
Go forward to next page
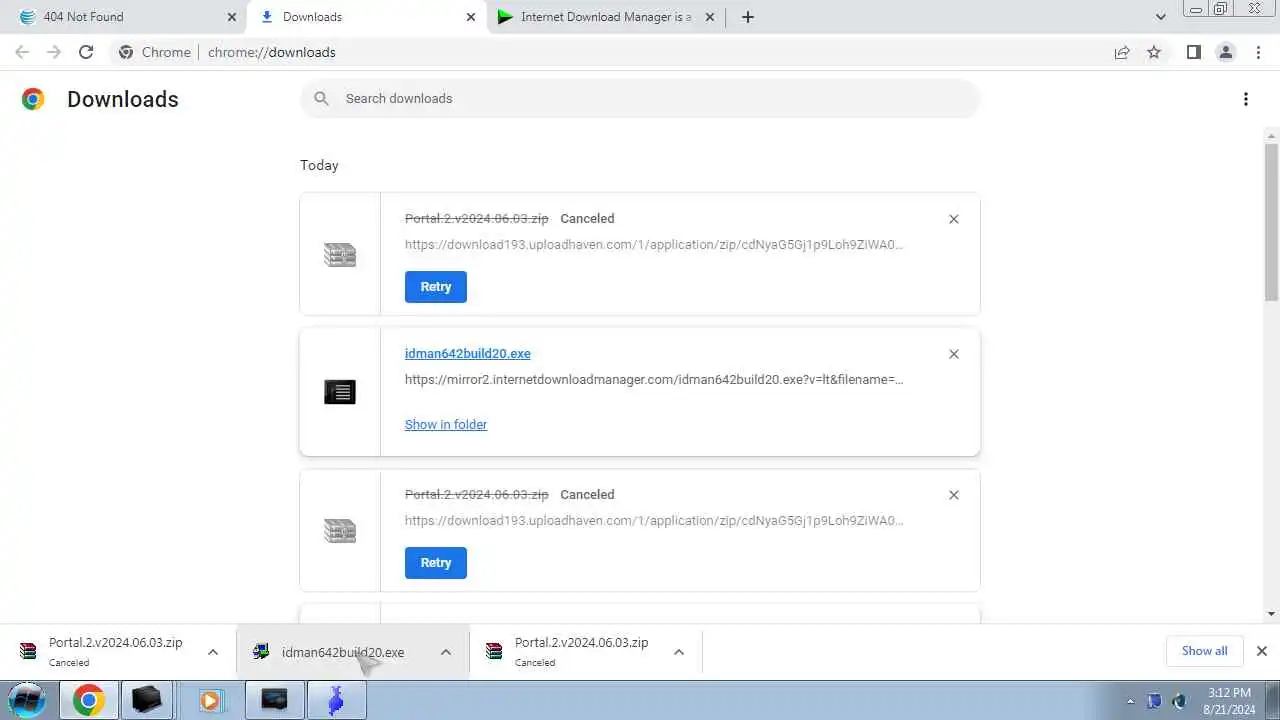tap(54, 52)
